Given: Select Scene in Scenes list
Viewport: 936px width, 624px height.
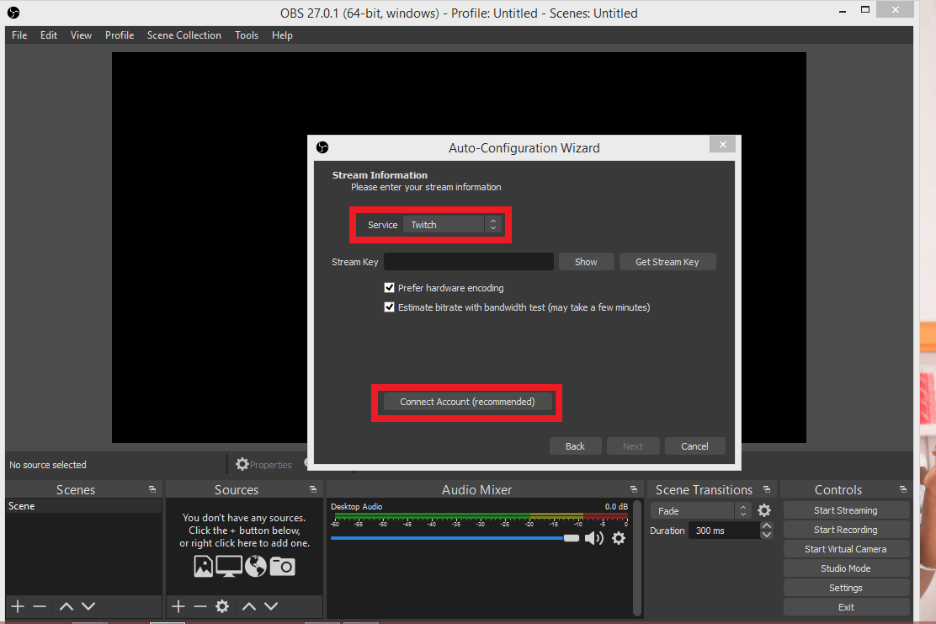Looking at the screenshot, I should pos(84,506).
